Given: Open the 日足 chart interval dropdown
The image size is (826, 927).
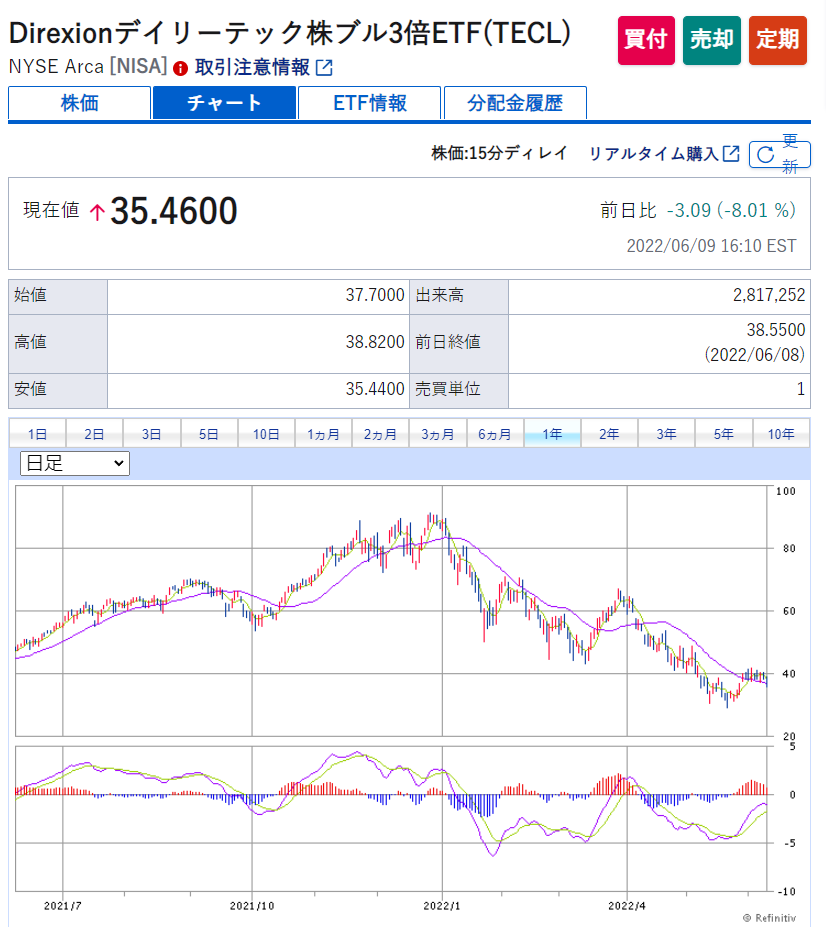Looking at the screenshot, I should click(75, 463).
